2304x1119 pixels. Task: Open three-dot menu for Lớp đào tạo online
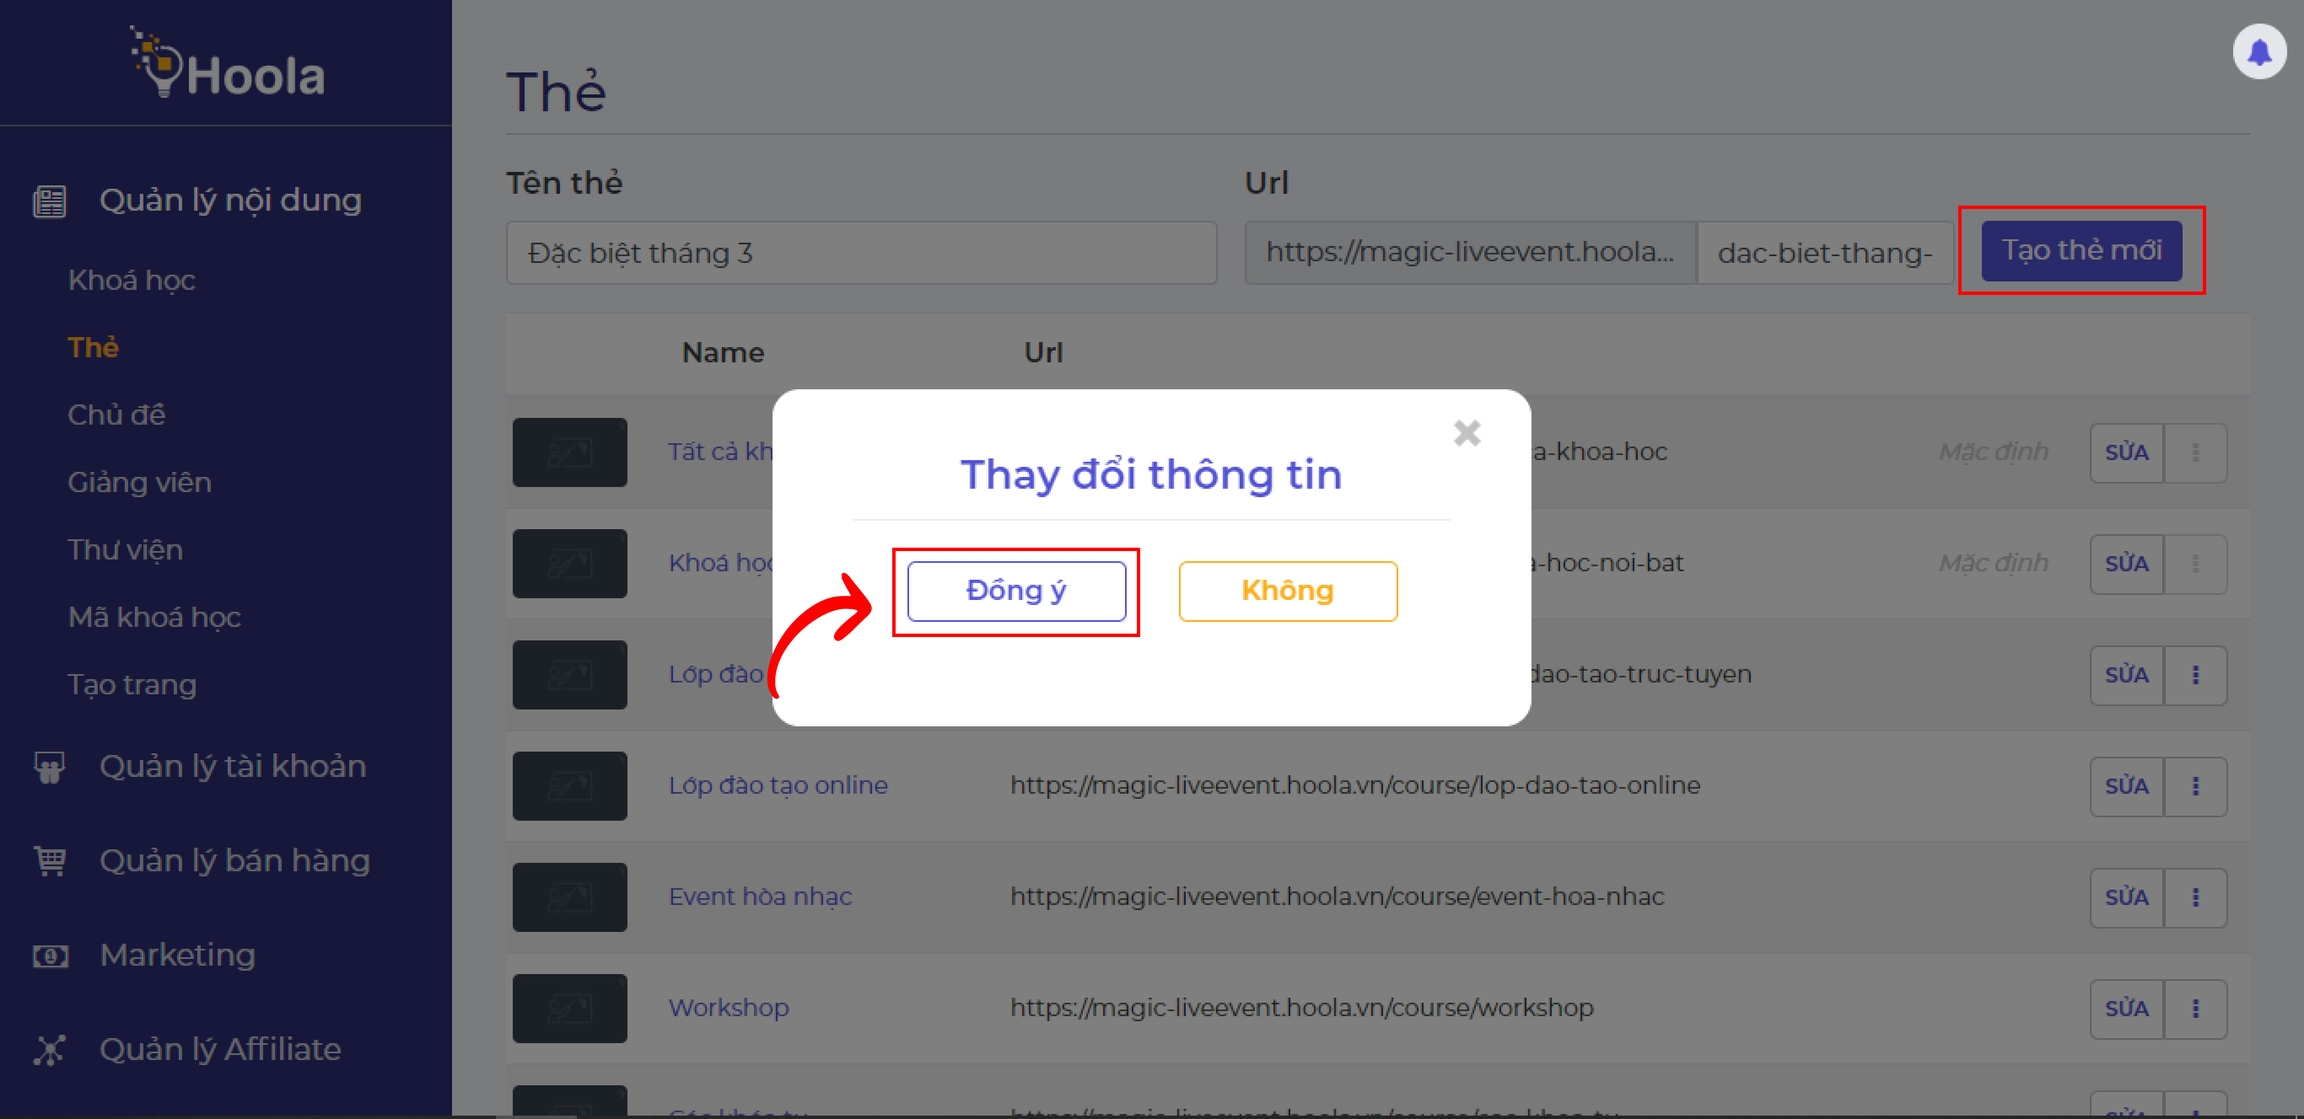2195,786
